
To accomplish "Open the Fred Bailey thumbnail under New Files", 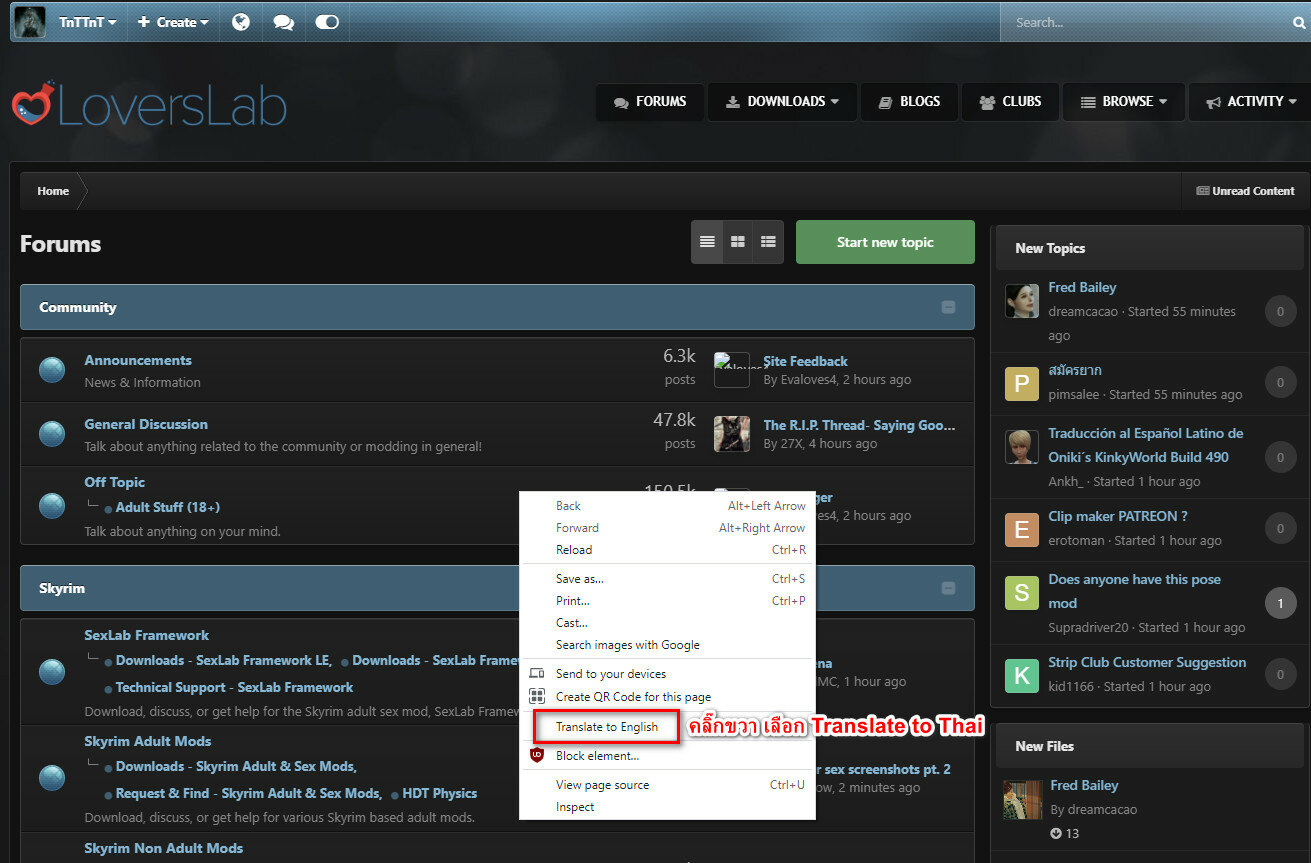I will pos(1023,800).
